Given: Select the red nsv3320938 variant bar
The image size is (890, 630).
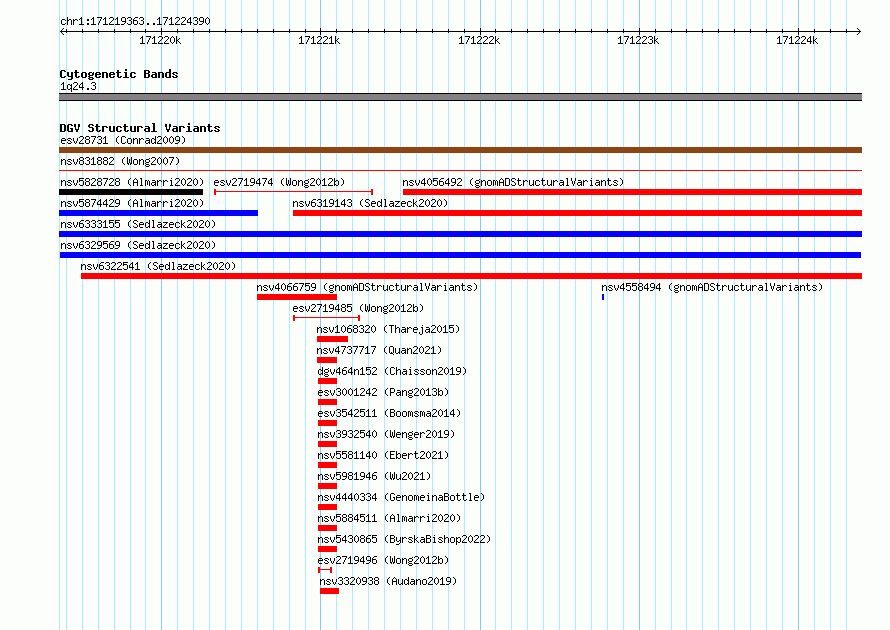Looking at the screenshot, I should point(329,591).
